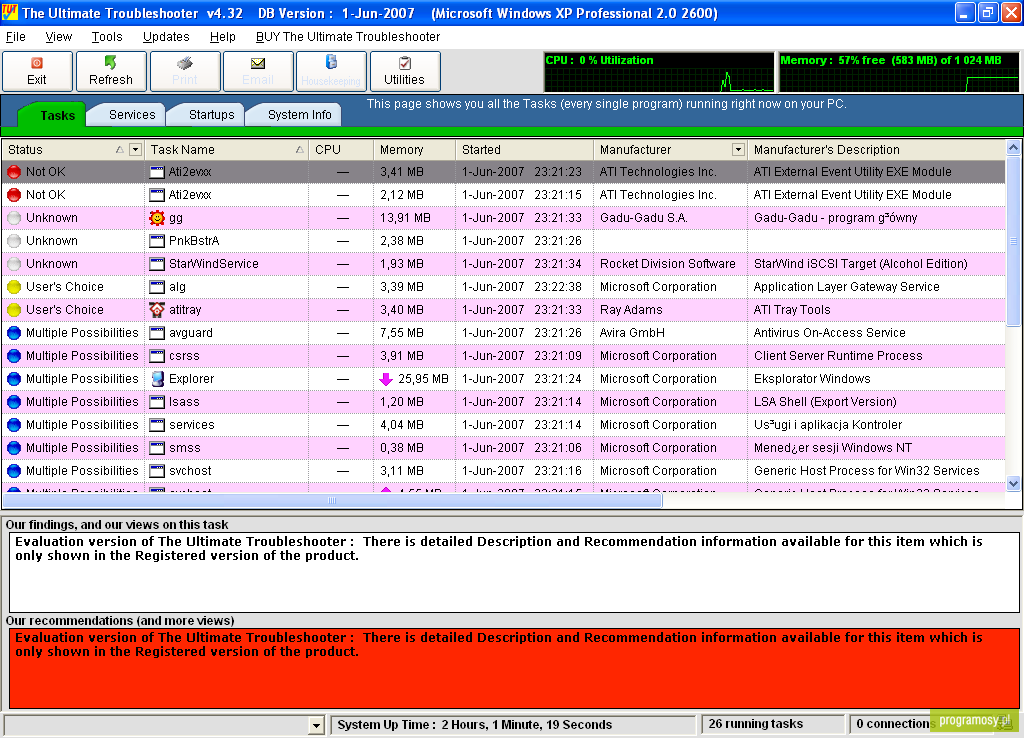Refresh the task list
1025x738 pixels.
pos(110,71)
